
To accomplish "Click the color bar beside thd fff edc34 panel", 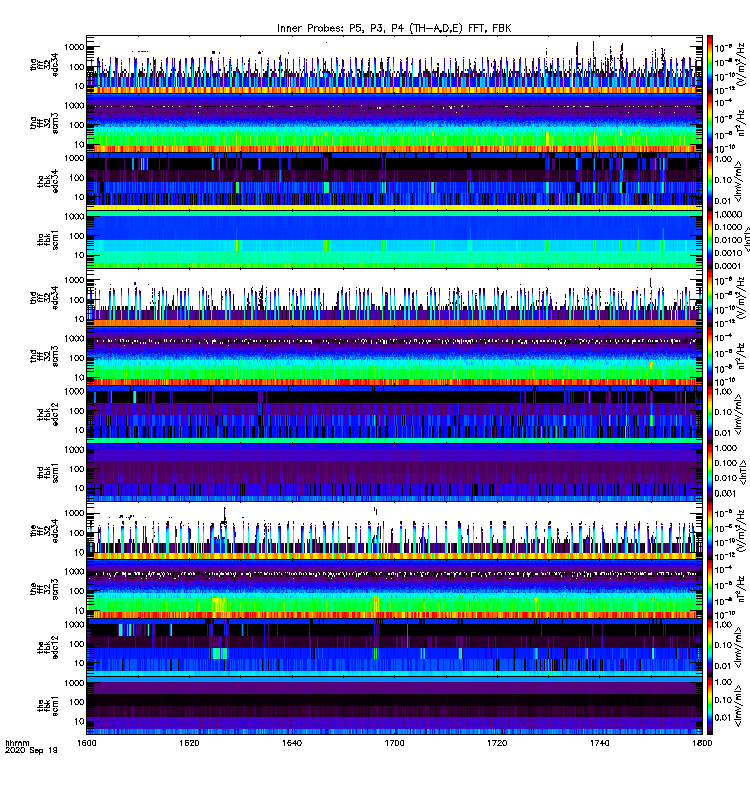I will [710, 297].
